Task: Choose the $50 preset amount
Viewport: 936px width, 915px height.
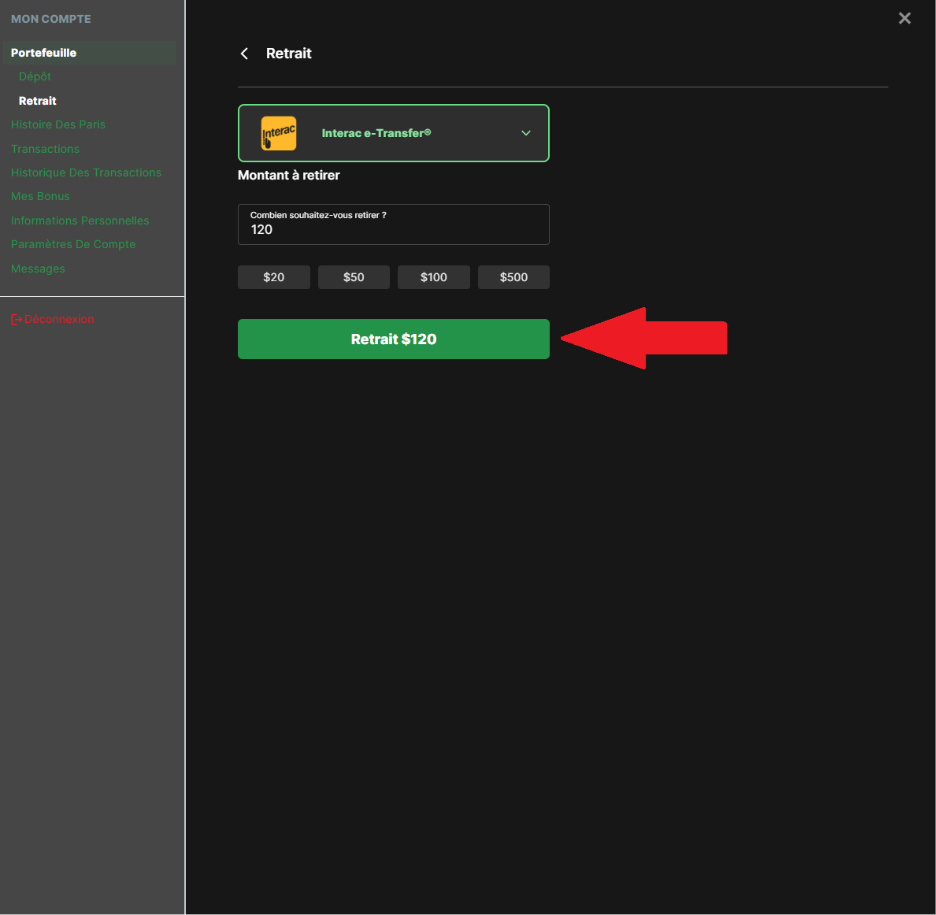Action: point(353,277)
